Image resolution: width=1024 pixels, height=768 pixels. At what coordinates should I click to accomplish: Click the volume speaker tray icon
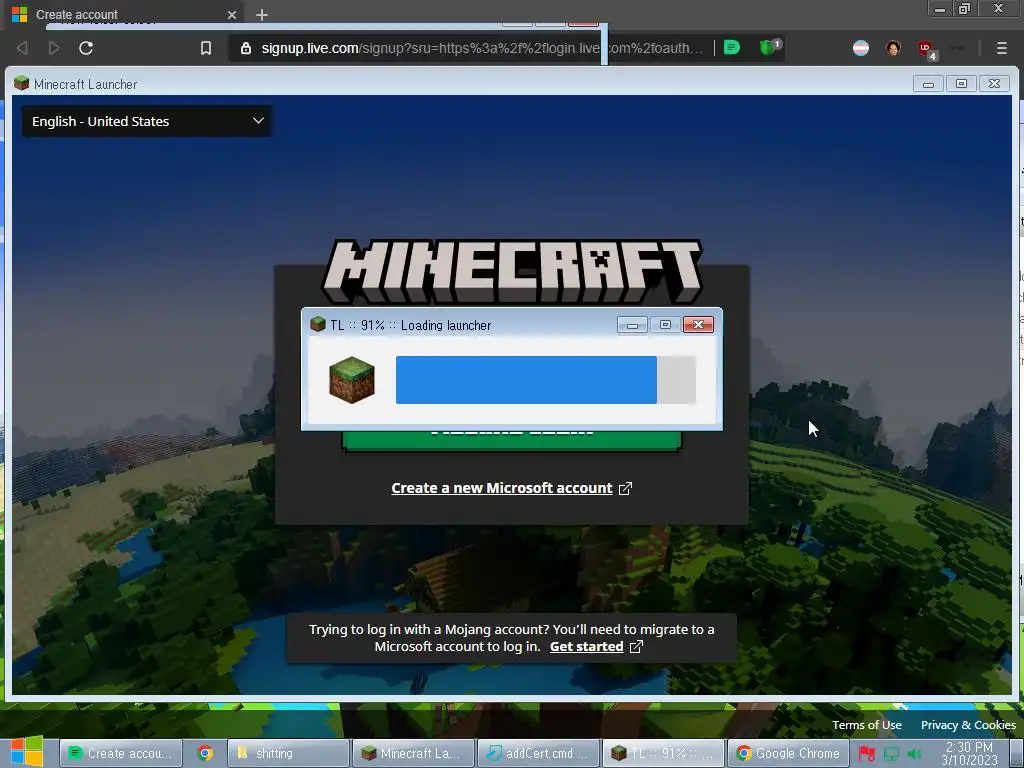tap(914, 754)
